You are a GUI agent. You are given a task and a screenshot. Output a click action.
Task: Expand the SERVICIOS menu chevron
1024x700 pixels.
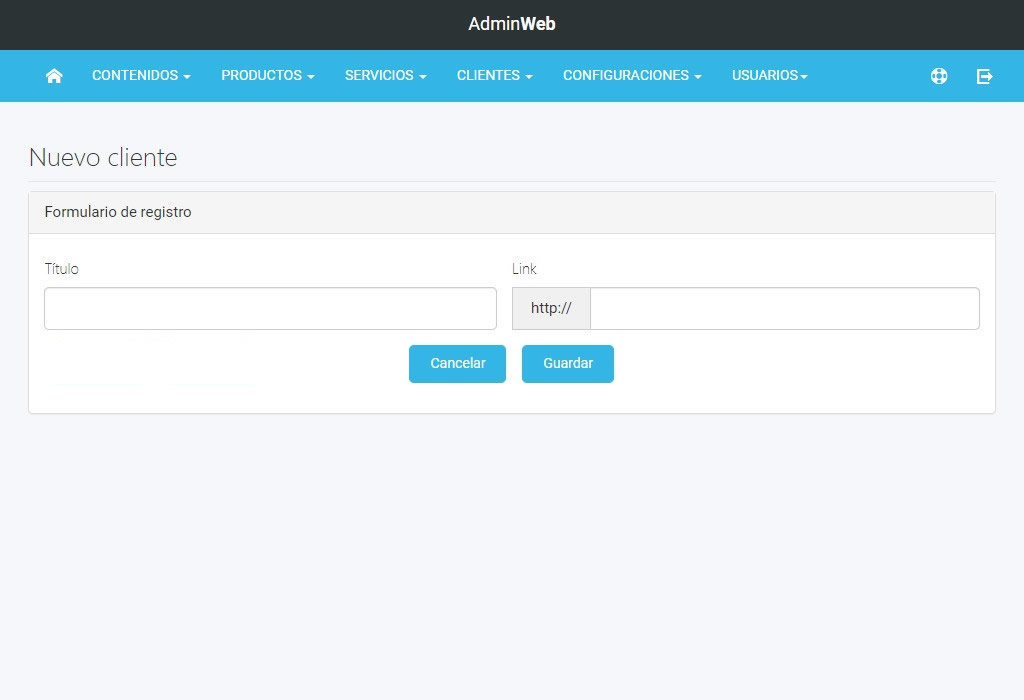422,76
